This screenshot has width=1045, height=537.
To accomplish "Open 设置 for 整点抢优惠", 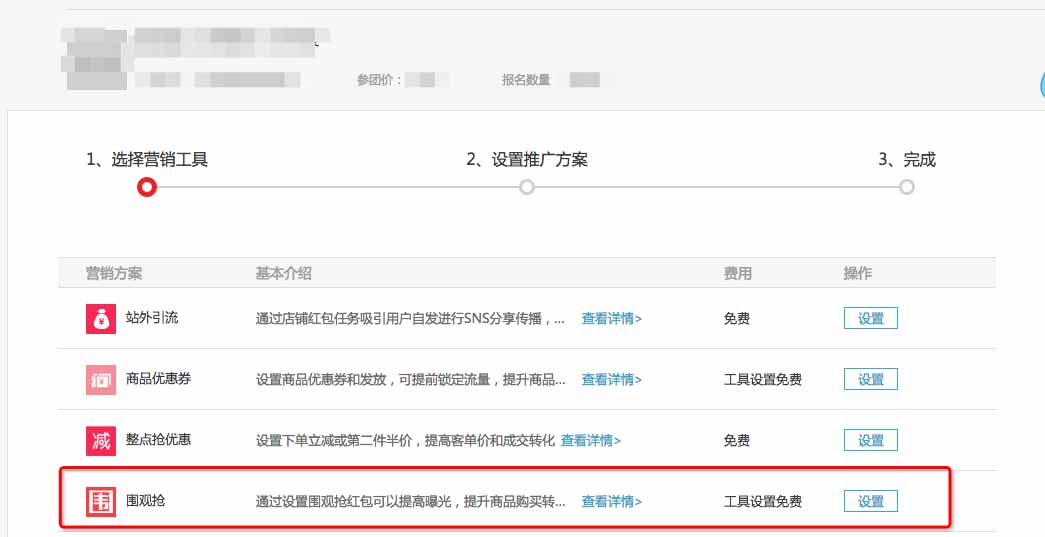I will tap(870, 440).
